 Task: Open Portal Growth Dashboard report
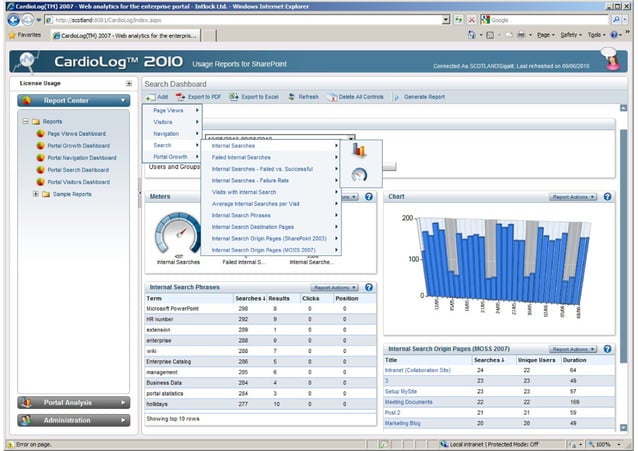79,146
